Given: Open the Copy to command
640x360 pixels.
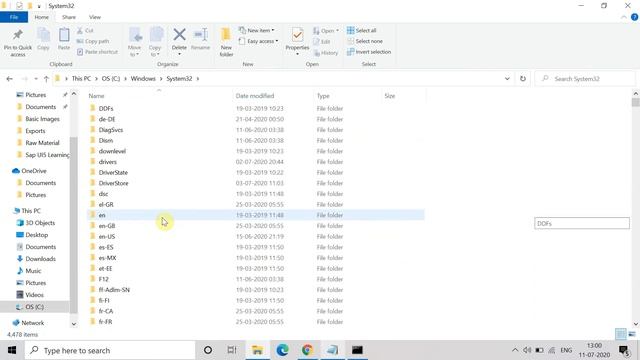Looking at the screenshot, I should 156,42.
